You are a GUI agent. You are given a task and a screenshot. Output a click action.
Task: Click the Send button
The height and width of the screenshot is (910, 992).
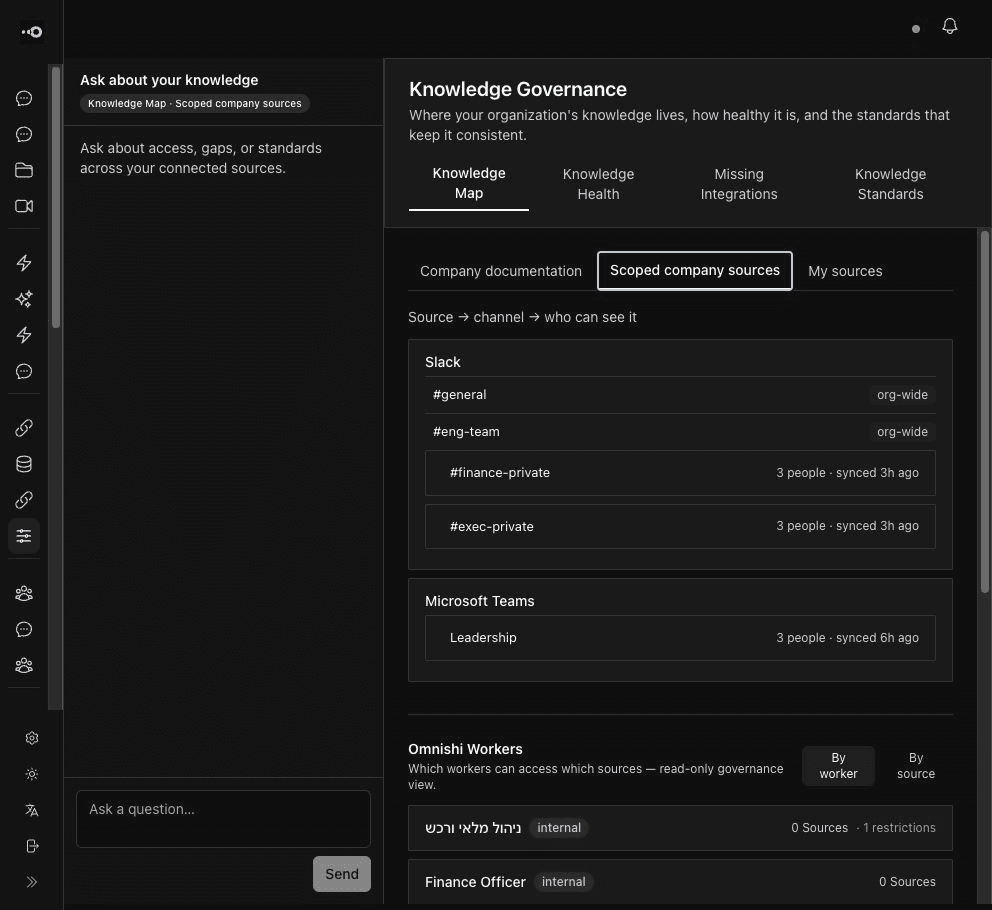click(x=342, y=874)
